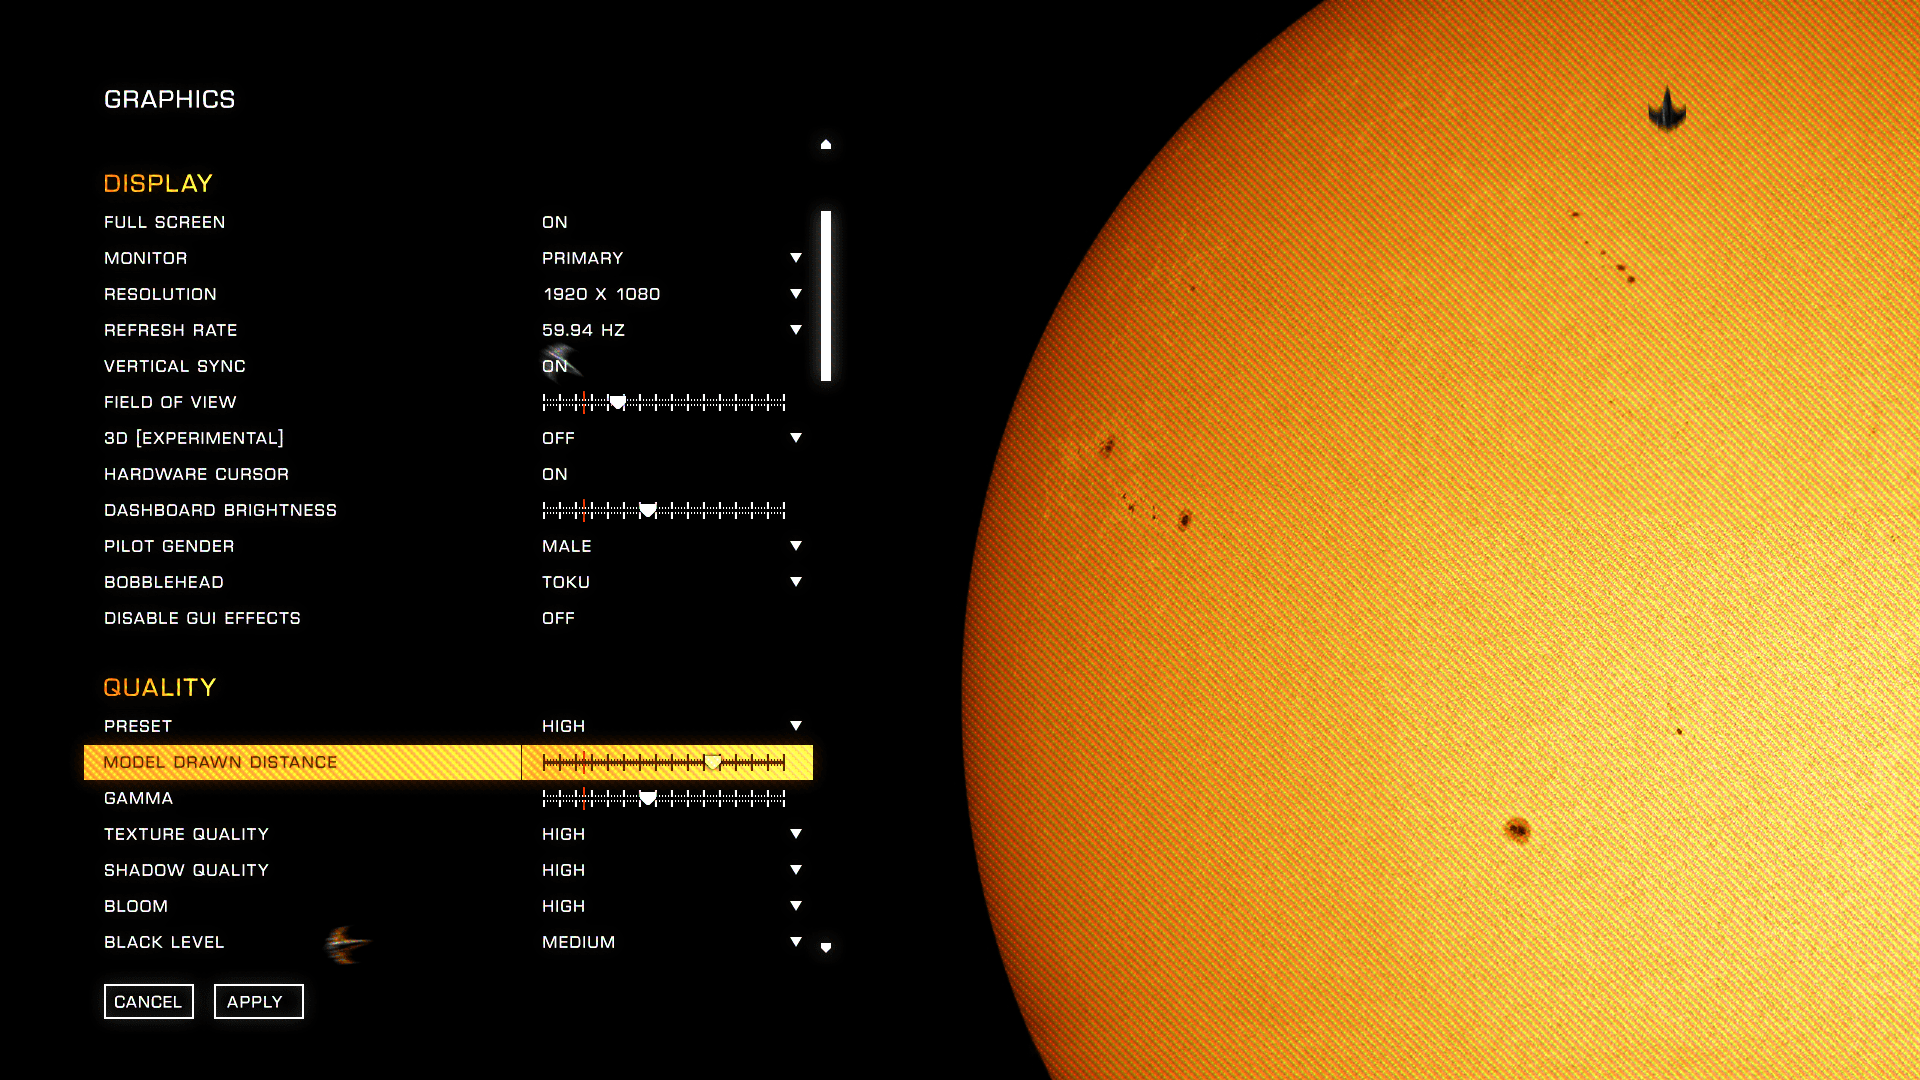The width and height of the screenshot is (1920, 1080).
Task: Open the Shadow Quality dropdown arrow
Action: [x=796, y=870]
